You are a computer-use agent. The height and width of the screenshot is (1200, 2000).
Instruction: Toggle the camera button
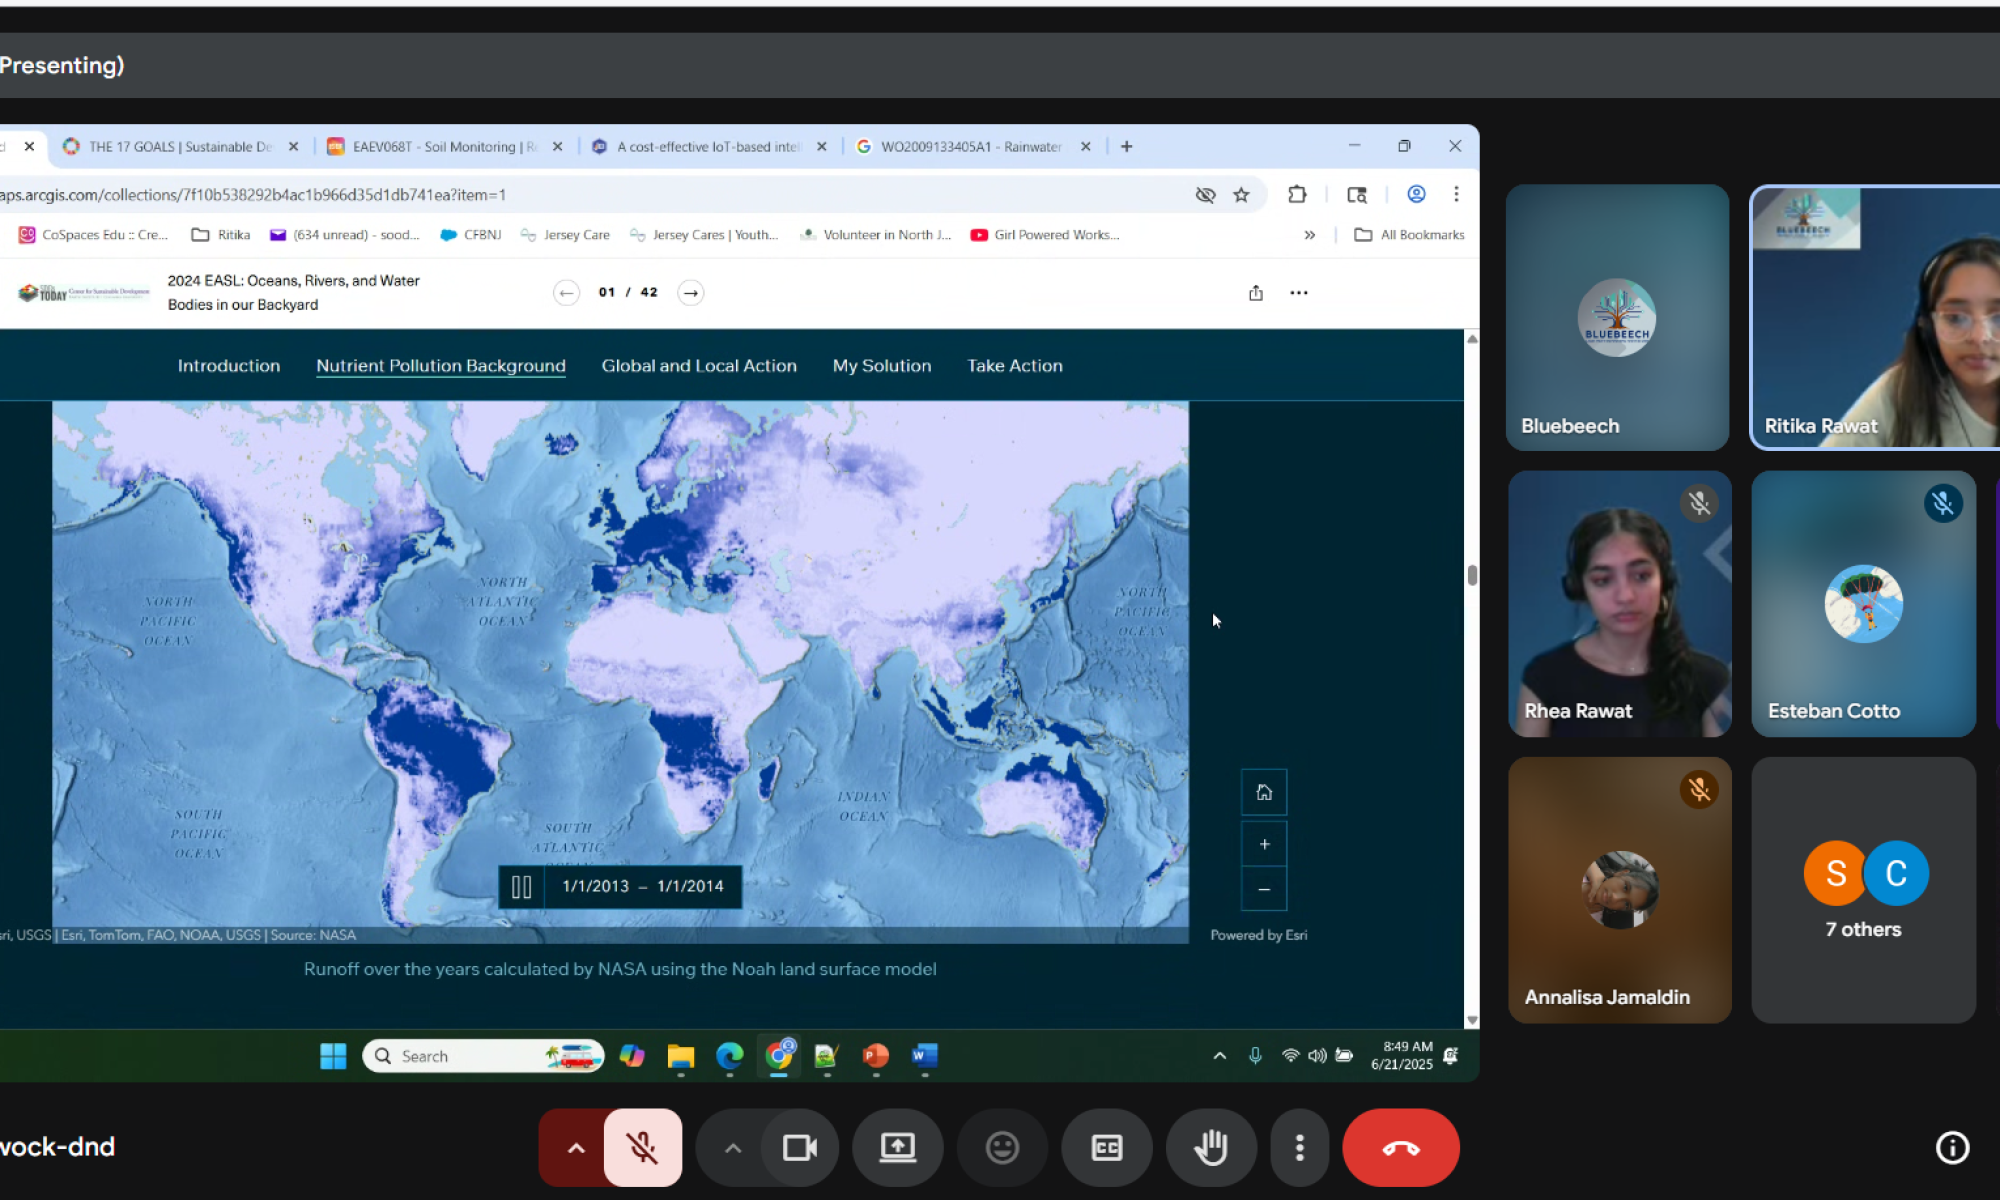[x=800, y=1147]
